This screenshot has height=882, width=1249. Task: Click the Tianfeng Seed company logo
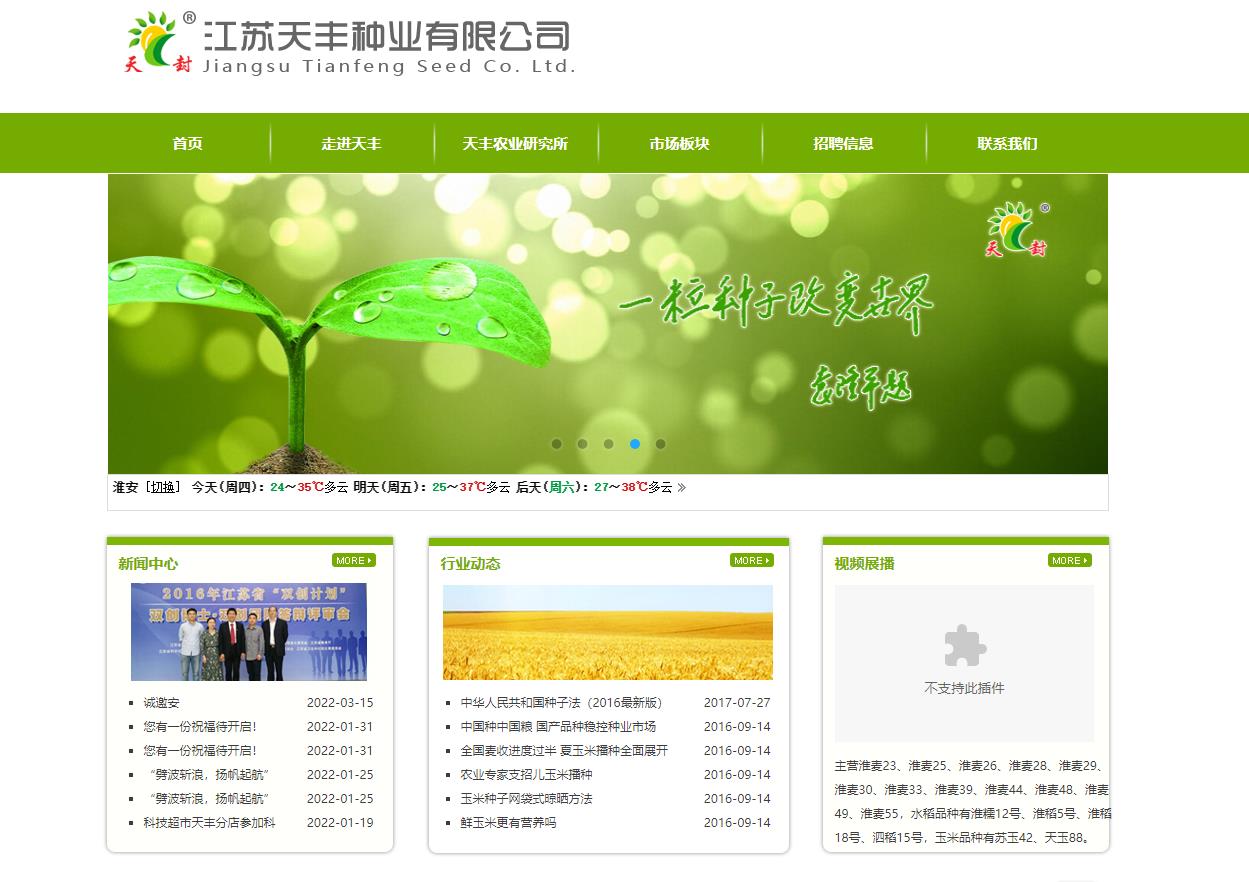(350, 45)
